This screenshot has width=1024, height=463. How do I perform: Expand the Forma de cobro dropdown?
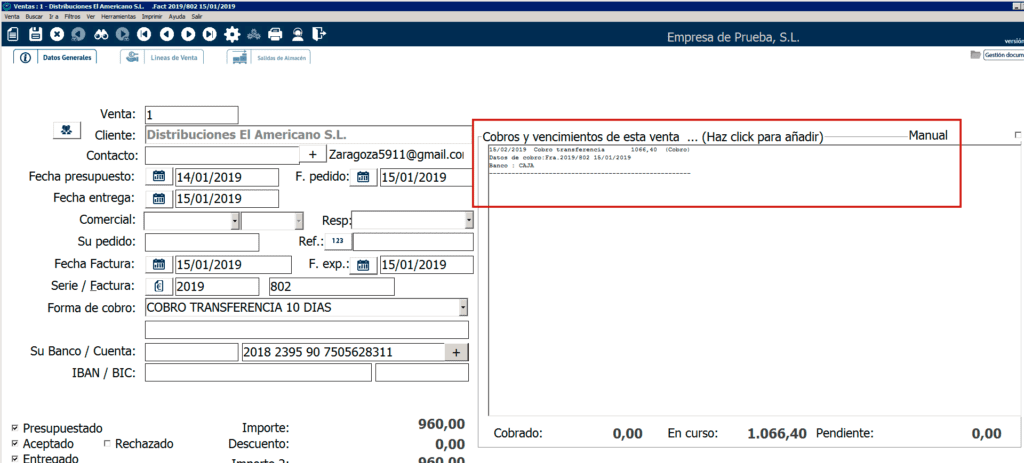tap(463, 307)
